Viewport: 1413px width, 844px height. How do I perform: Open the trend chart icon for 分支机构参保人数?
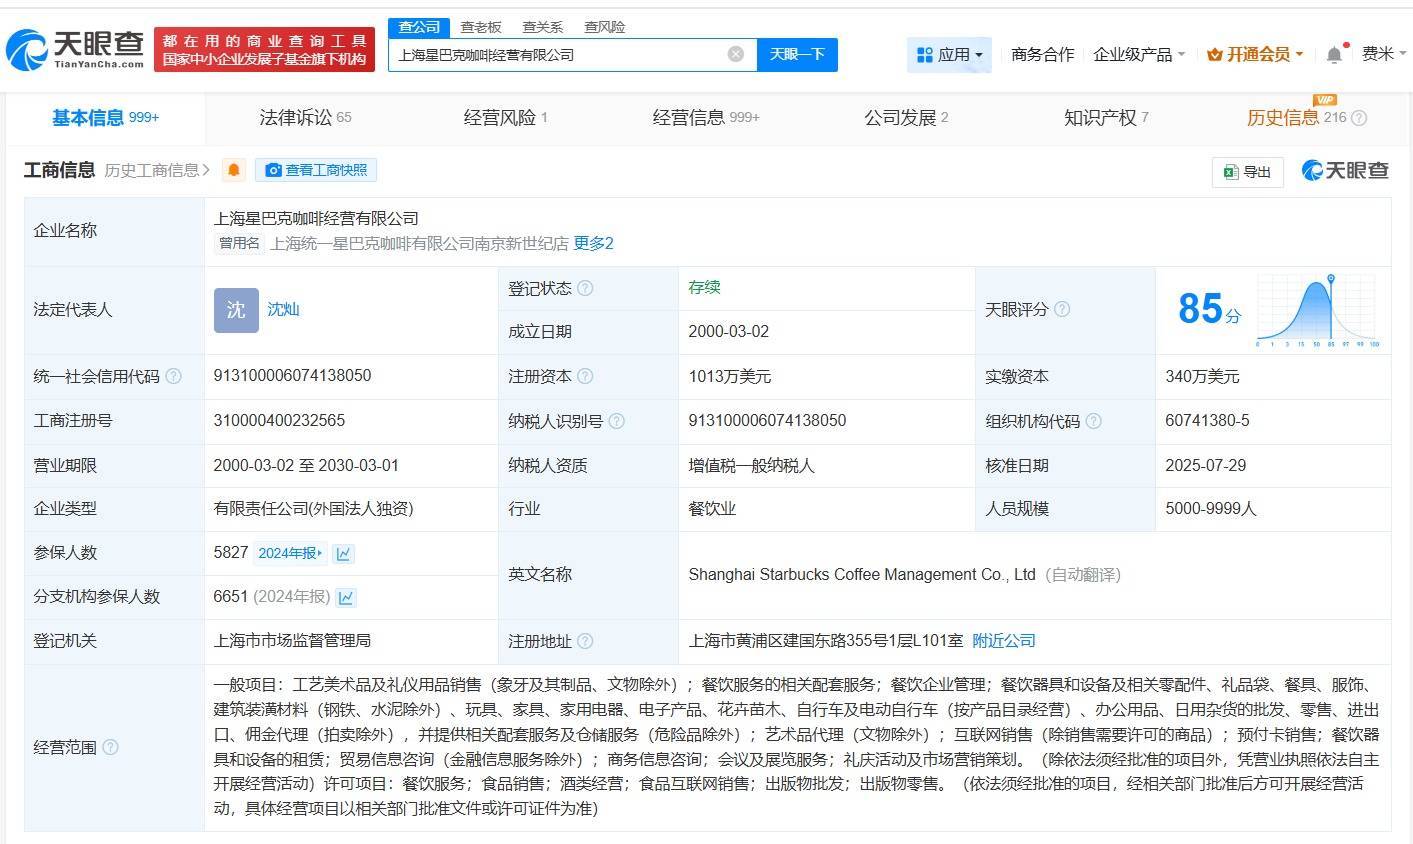346,597
